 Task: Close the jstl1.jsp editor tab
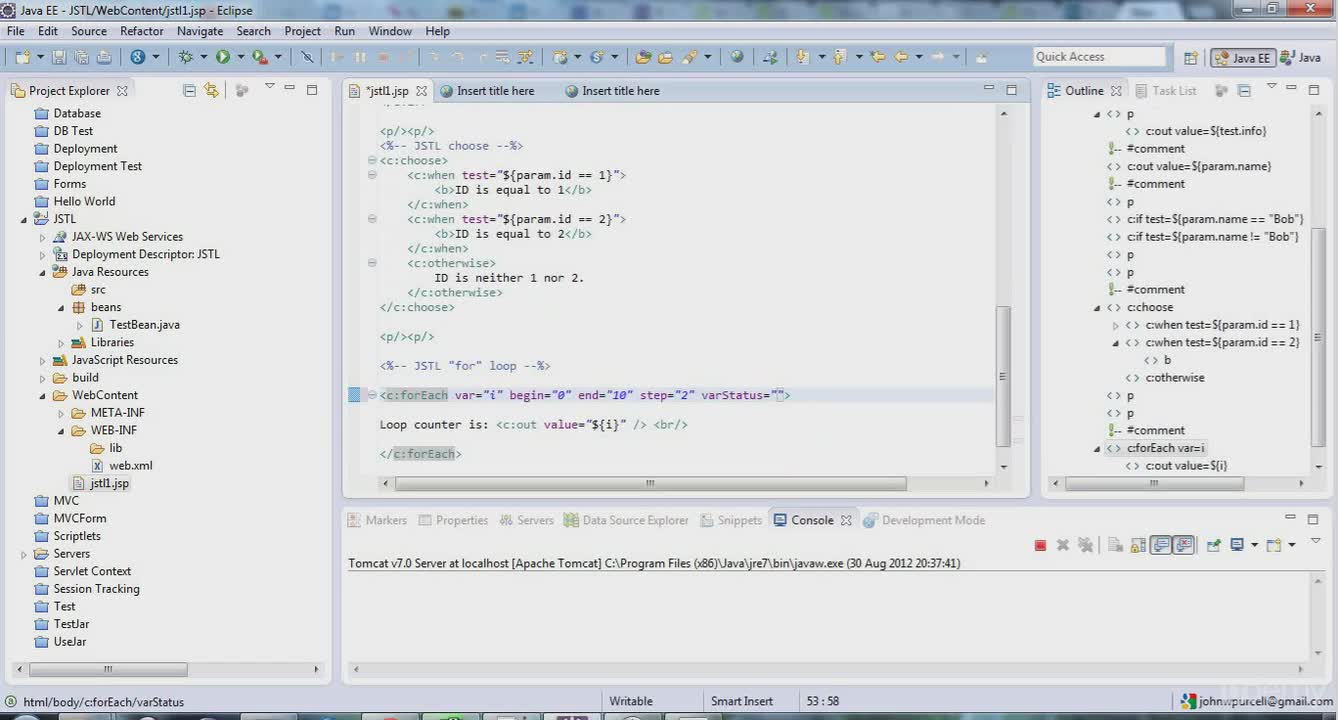point(421,91)
